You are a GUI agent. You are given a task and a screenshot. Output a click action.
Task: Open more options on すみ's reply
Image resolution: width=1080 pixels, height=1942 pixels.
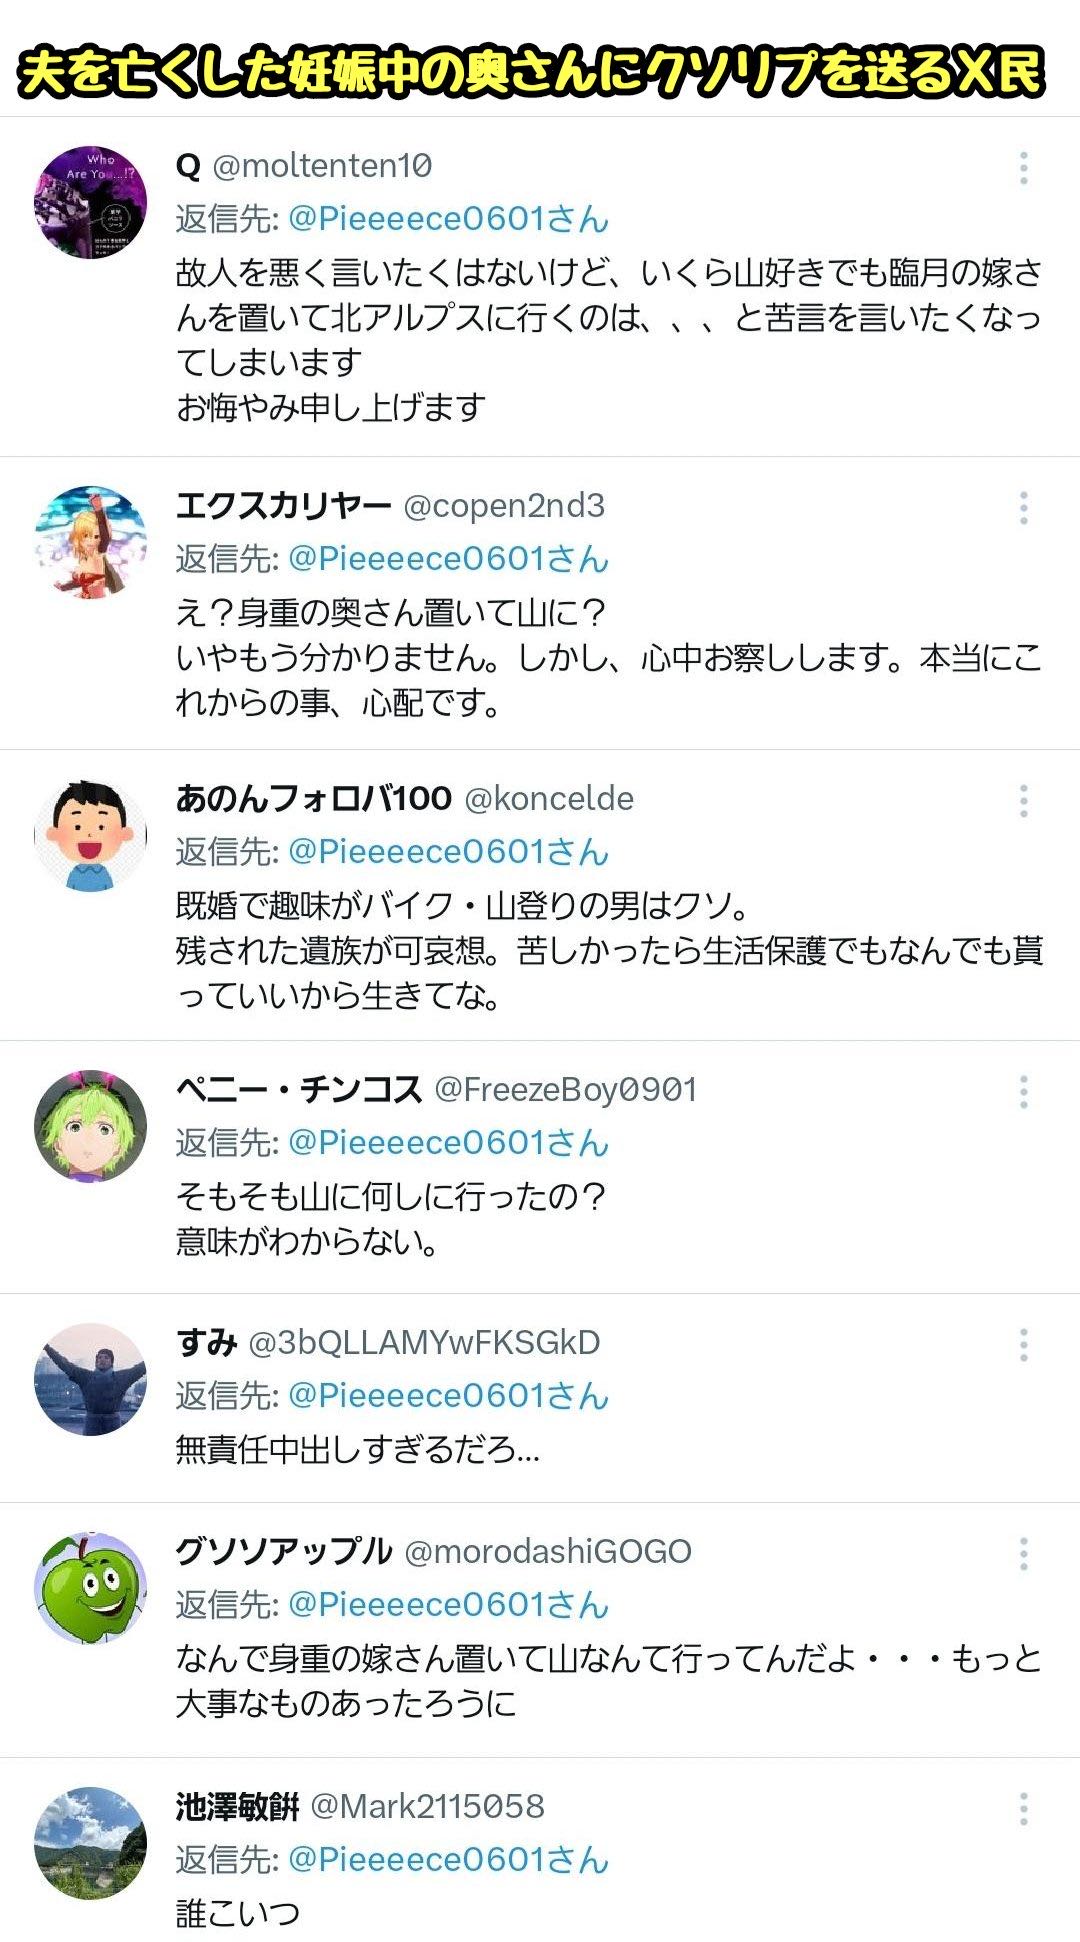tap(1023, 1345)
